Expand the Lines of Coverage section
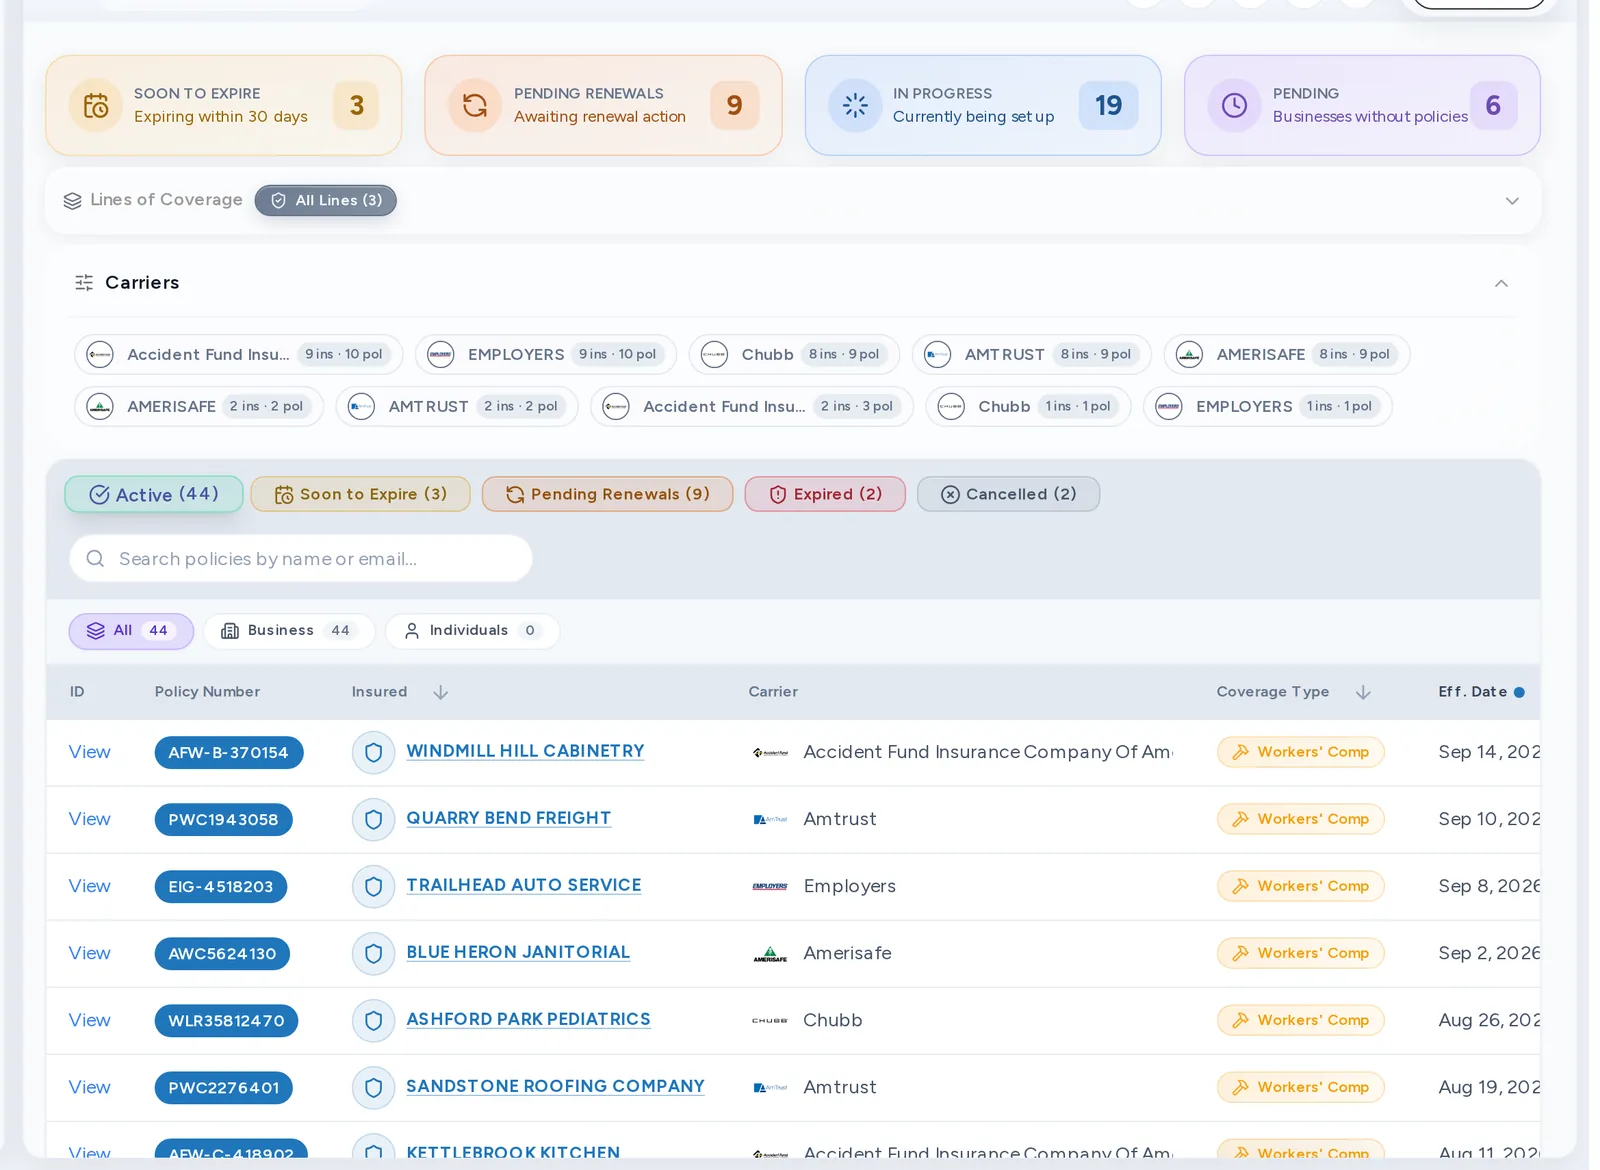 pos(1512,201)
